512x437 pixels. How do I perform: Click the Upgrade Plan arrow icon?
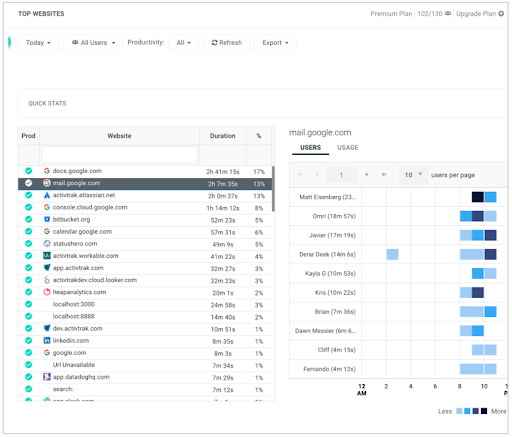coord(501,14)
